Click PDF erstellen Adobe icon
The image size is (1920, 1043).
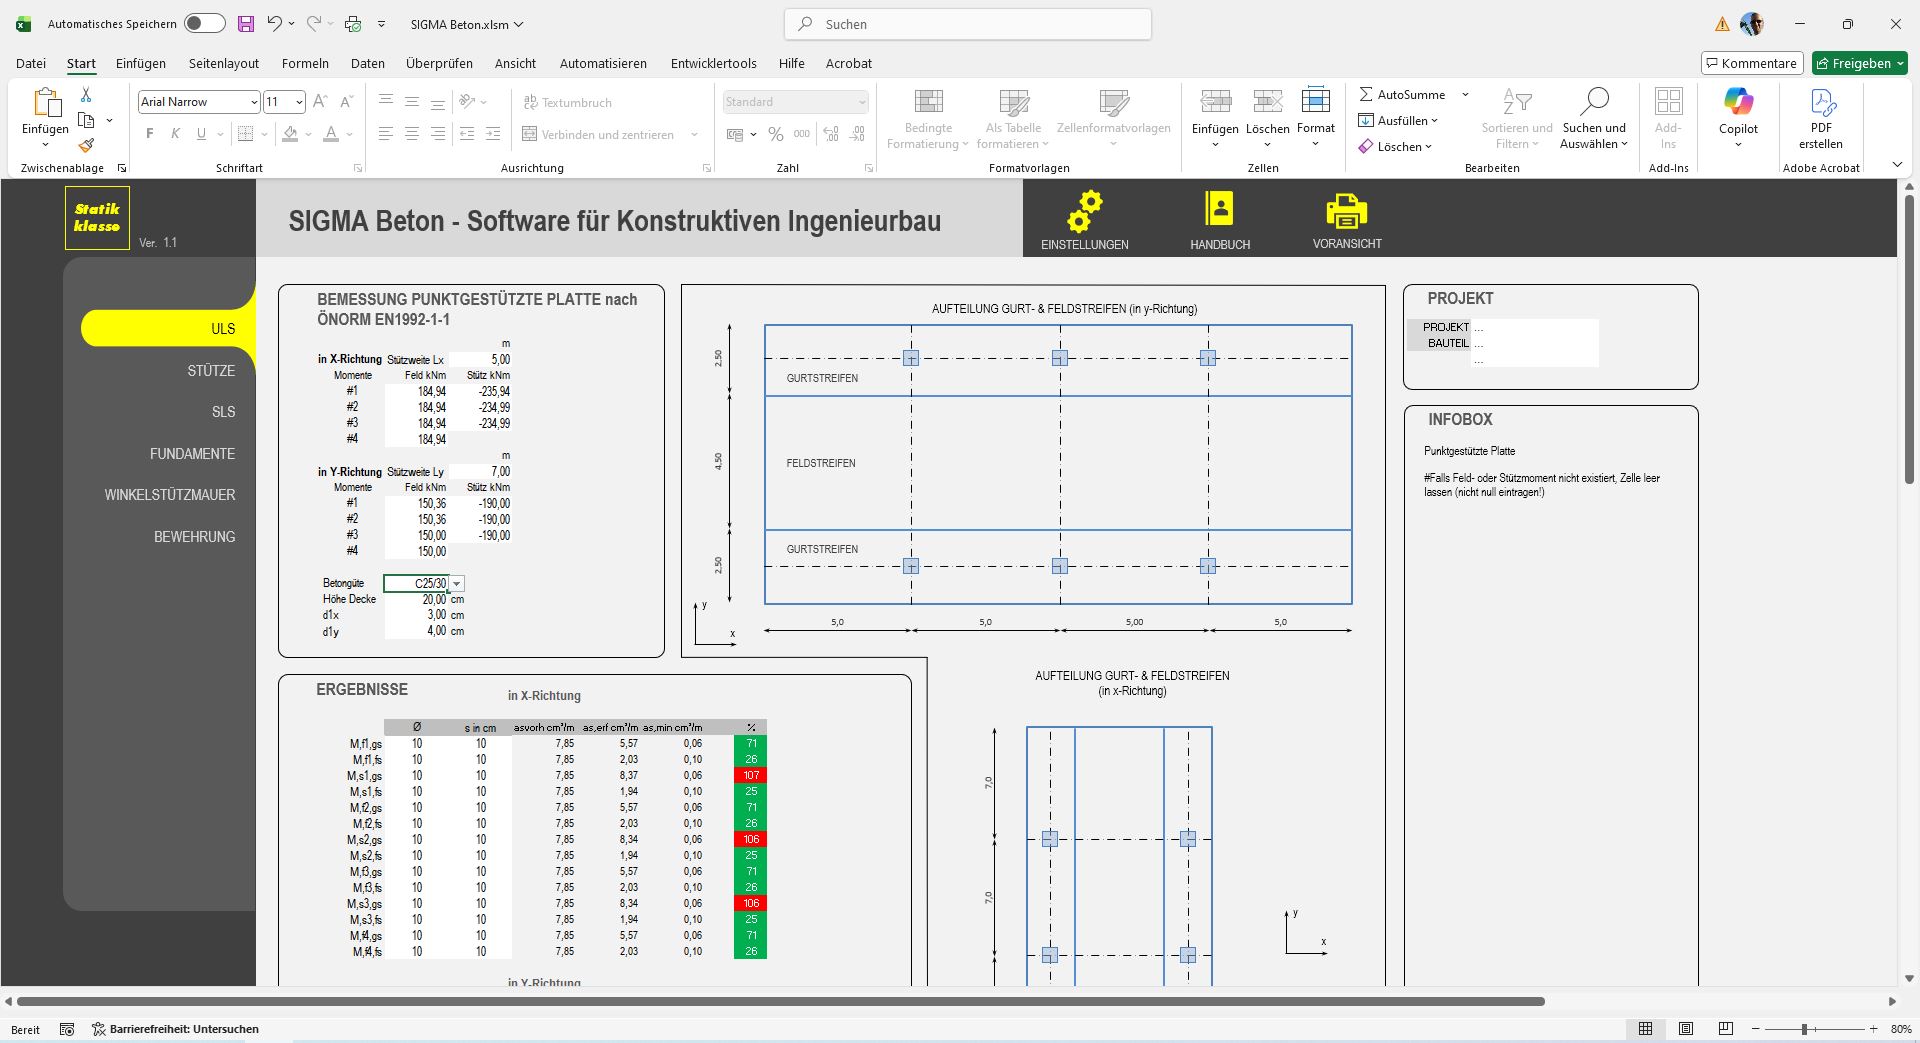1821,103
